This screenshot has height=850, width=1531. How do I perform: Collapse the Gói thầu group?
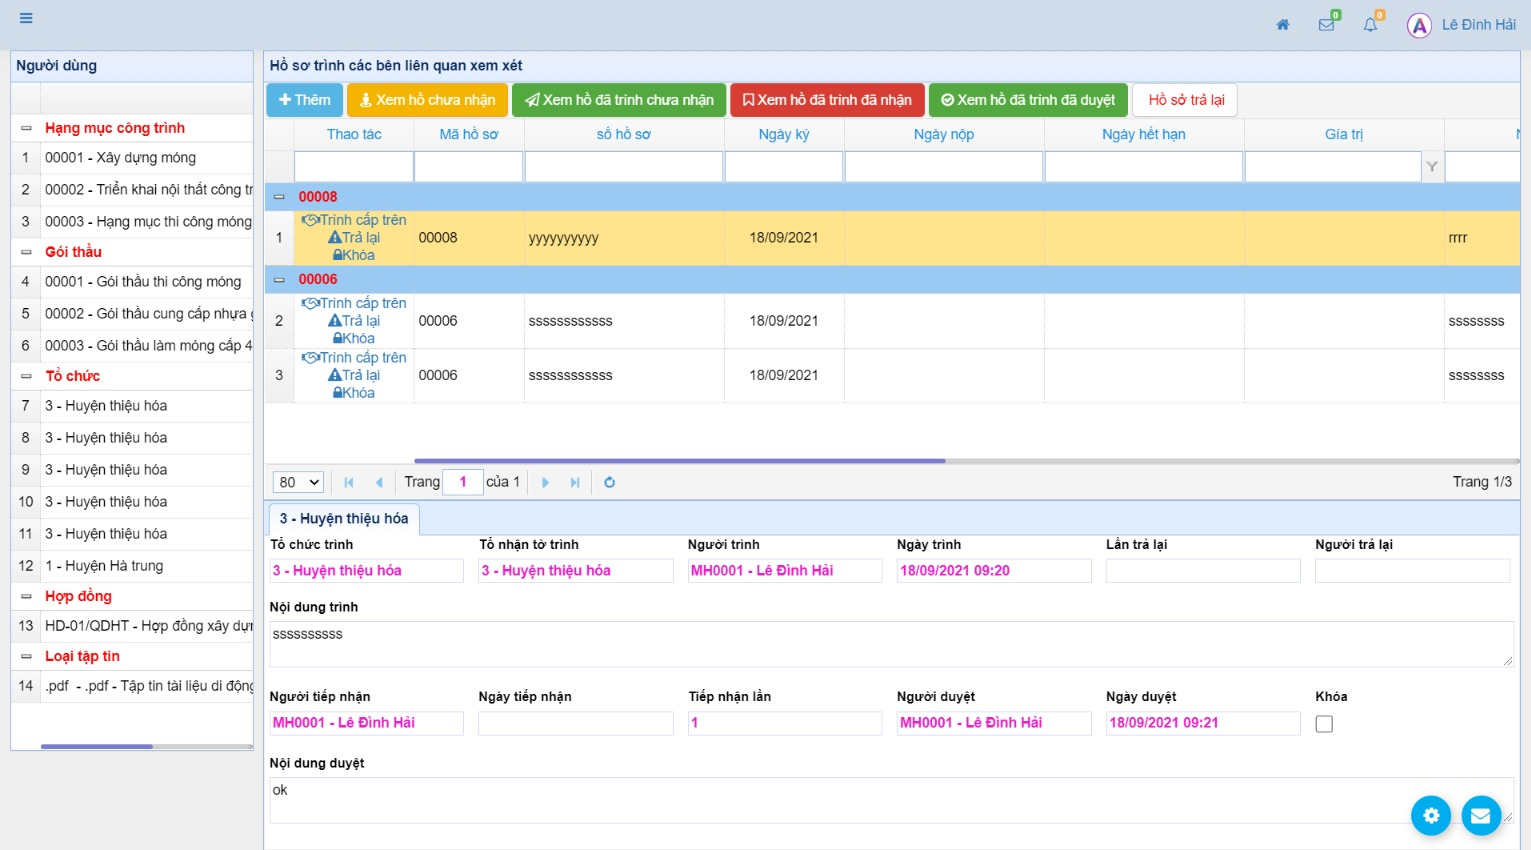pyautogui.click(x=26, y=252)
